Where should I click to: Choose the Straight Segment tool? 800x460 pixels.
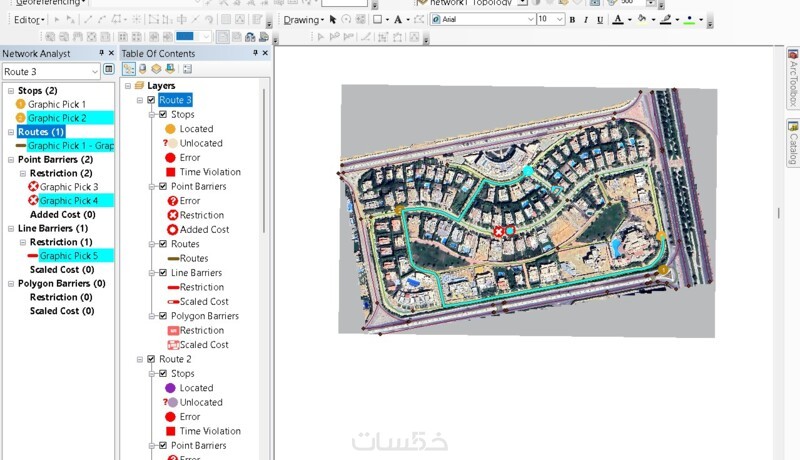point(88,19)
